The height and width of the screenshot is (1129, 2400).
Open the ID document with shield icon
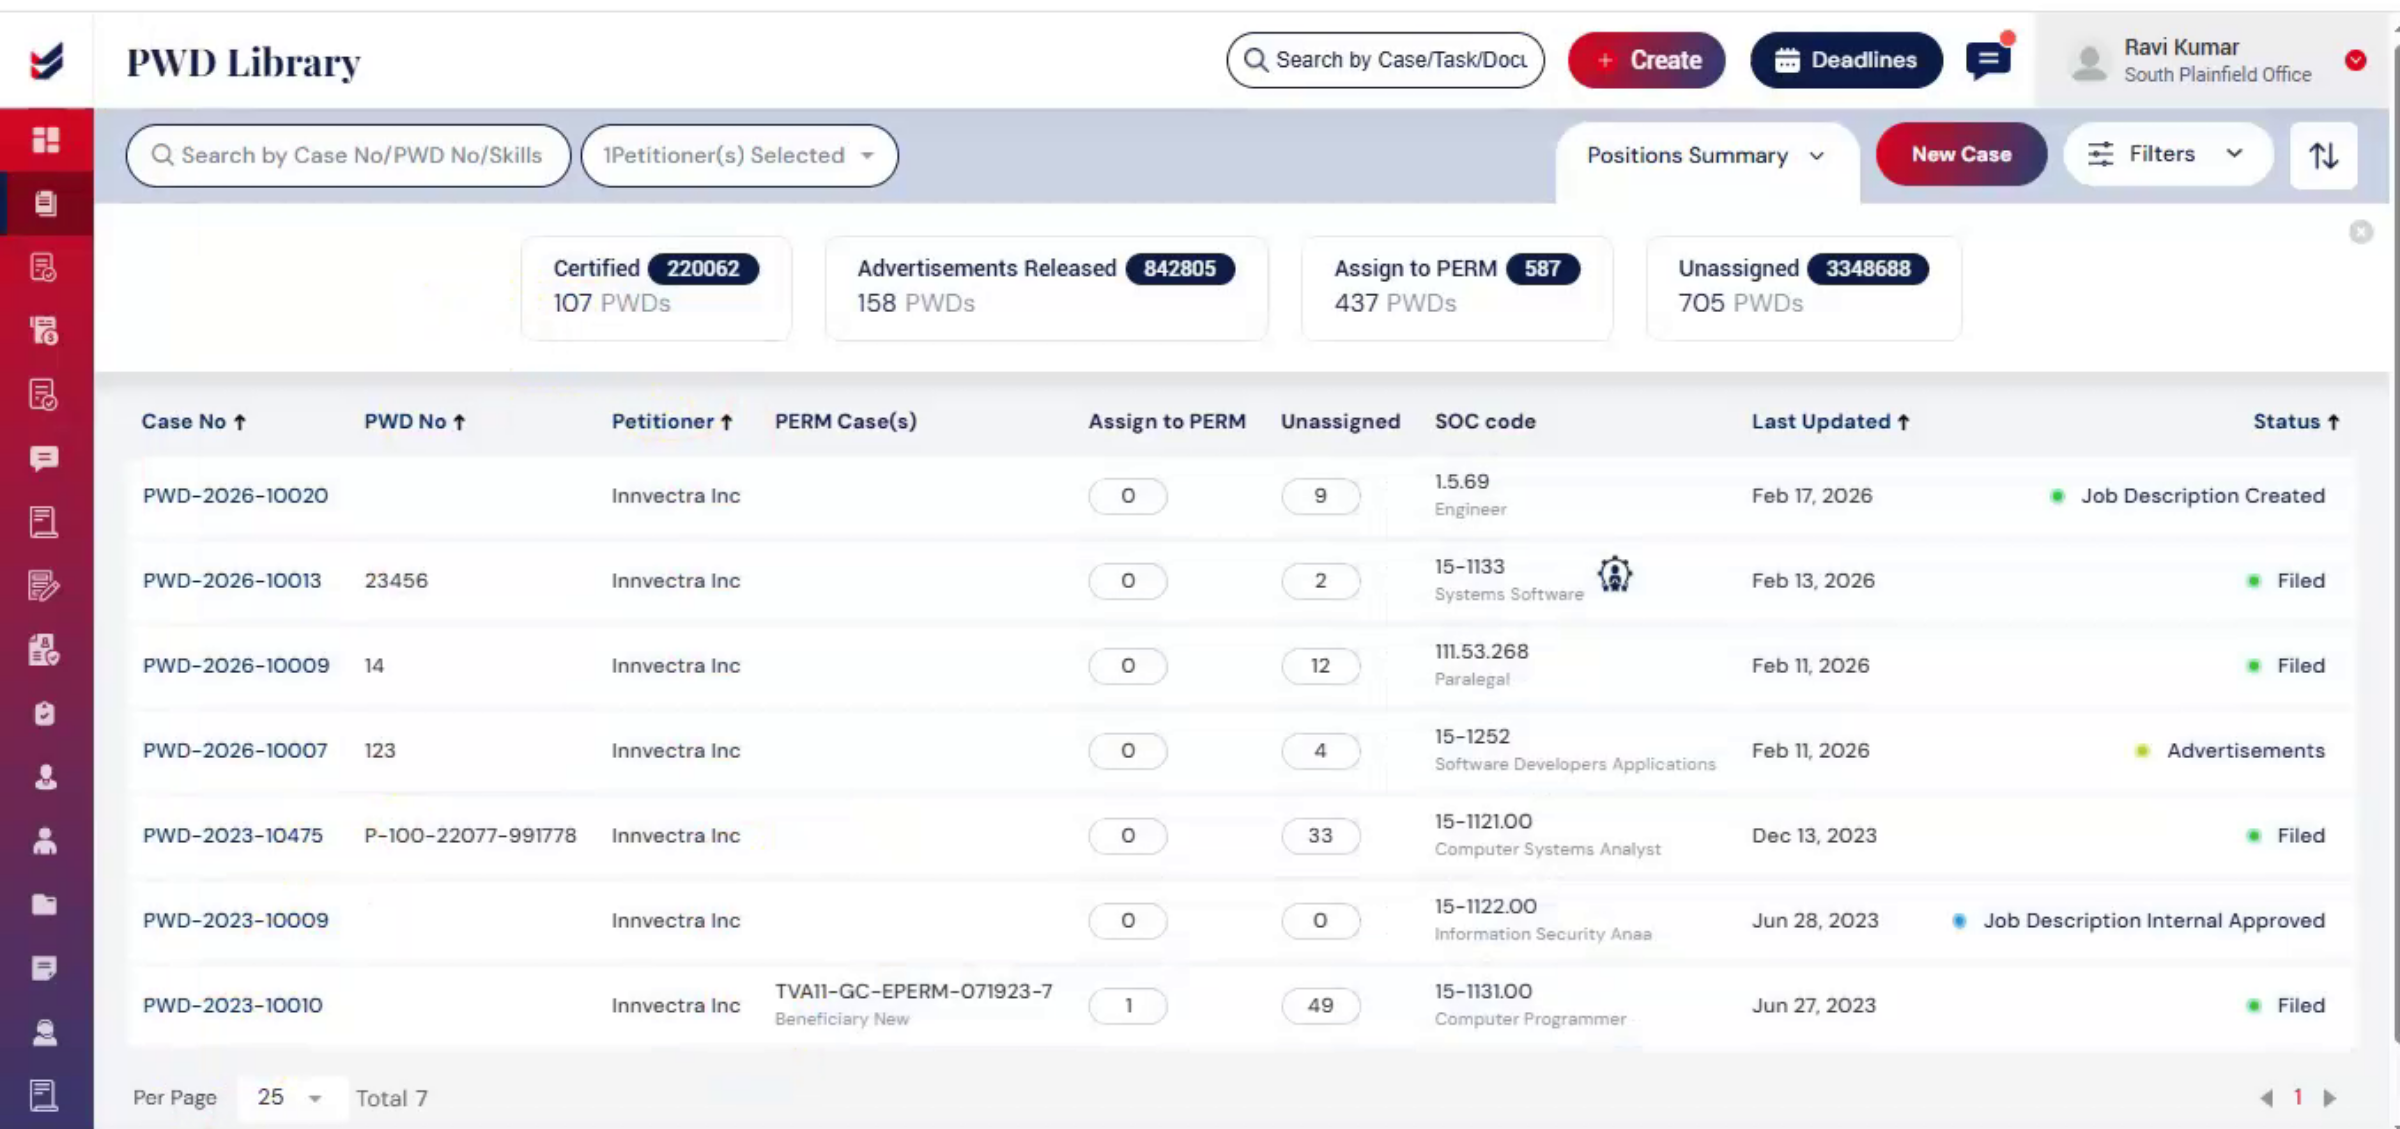(x=44, y=650)
